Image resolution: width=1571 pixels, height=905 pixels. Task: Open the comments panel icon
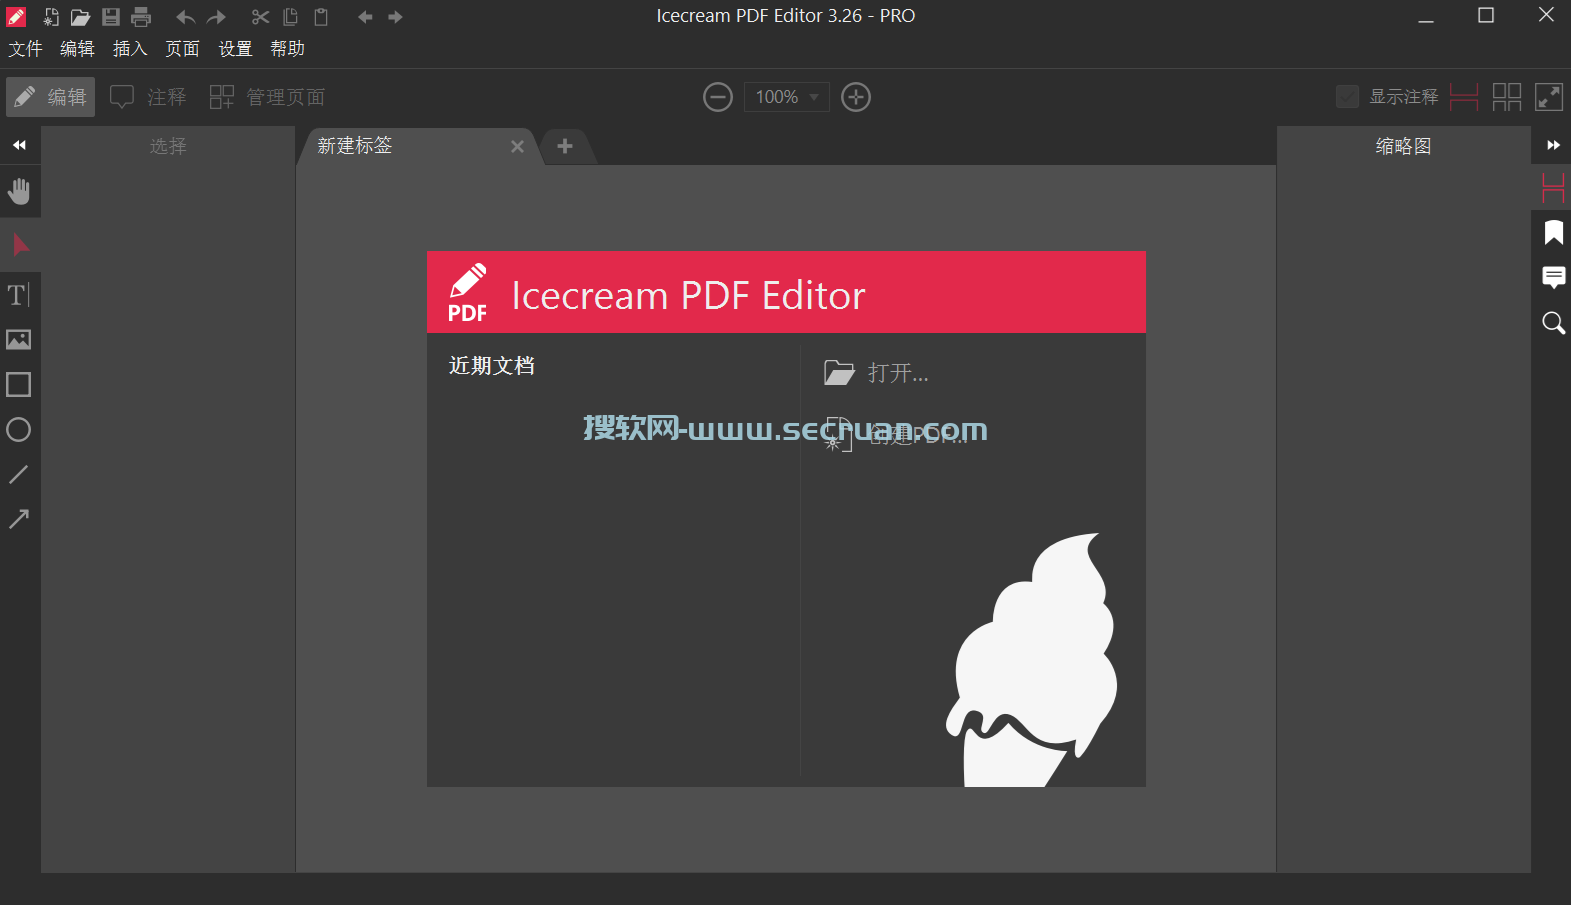pyautogui.click(x=1553, y=277)
